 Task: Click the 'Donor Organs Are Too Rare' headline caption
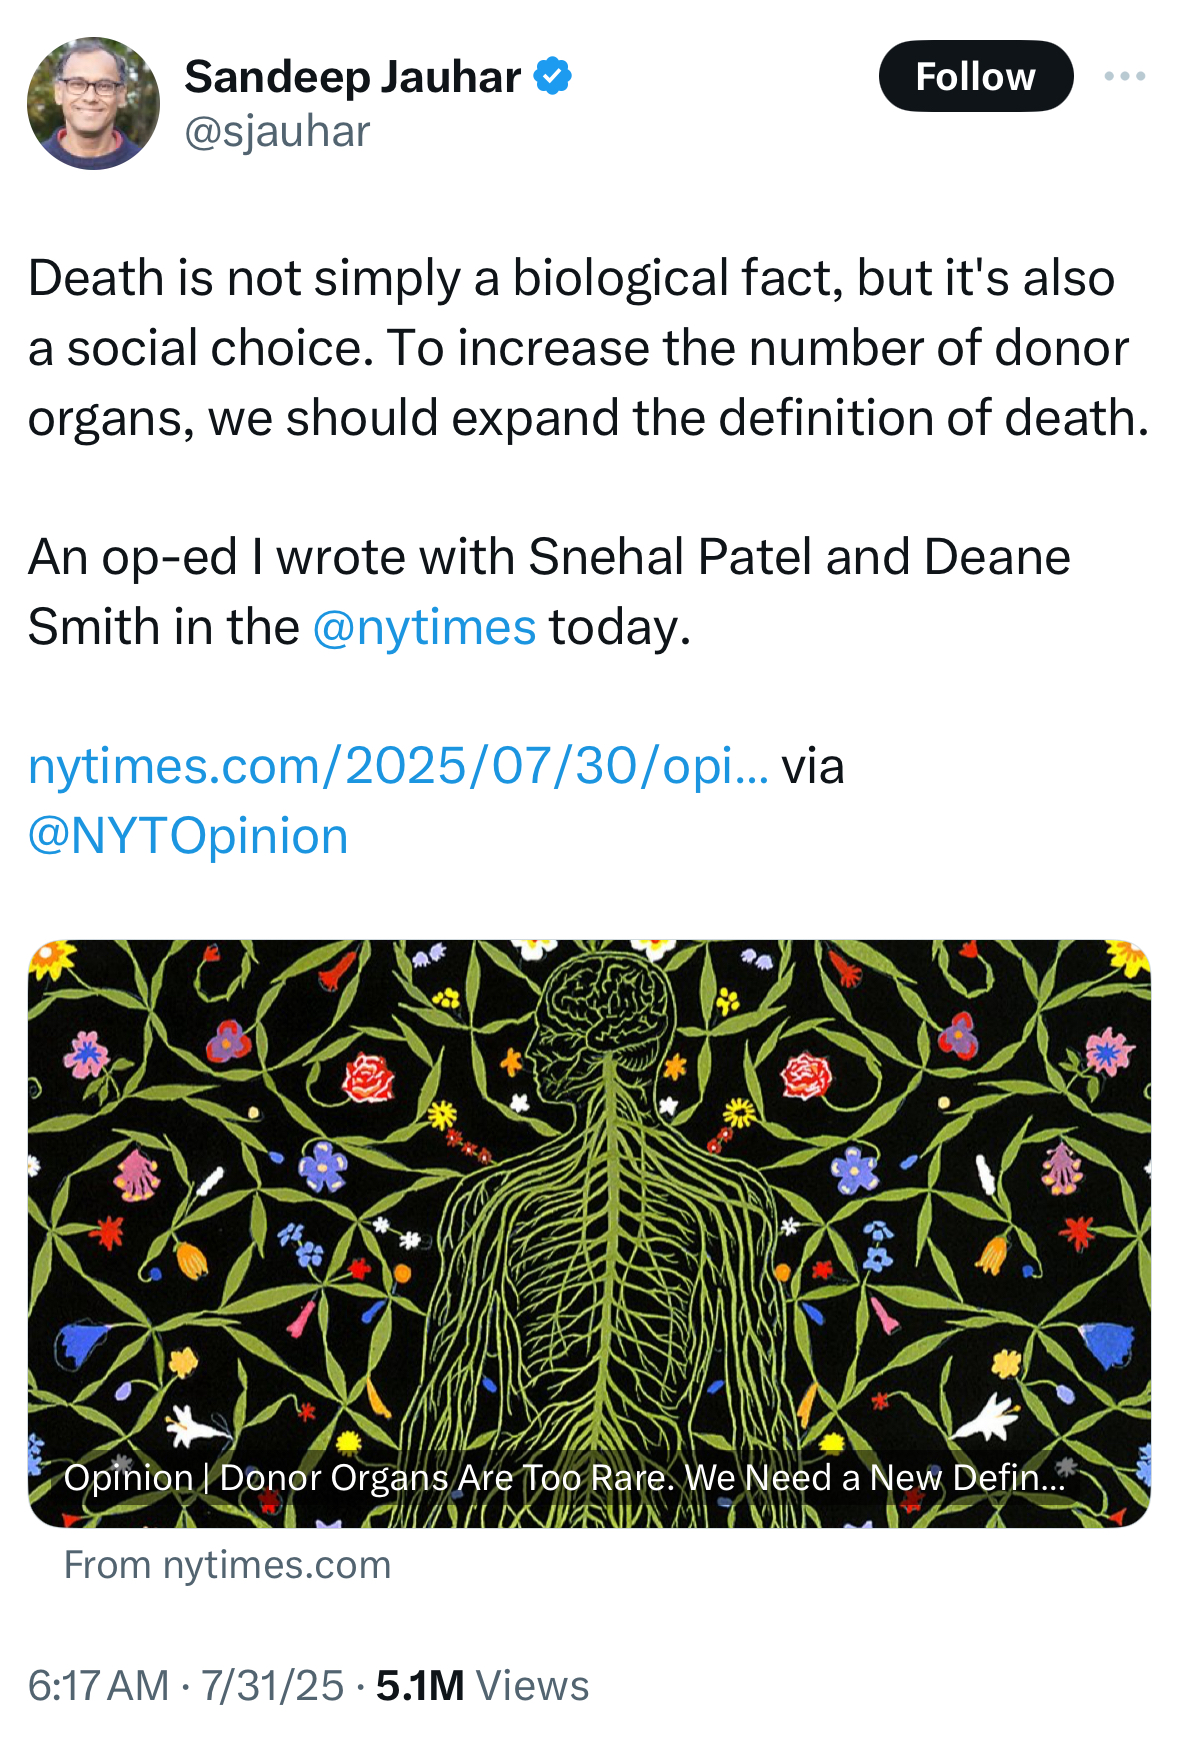(x=564, y=1477)
